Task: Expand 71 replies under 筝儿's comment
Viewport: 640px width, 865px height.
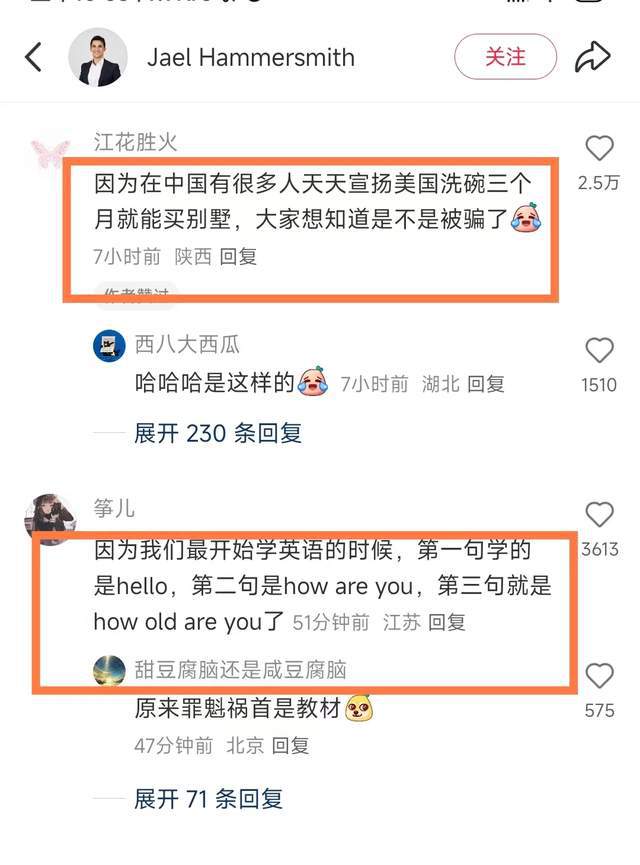Action: 209,799
